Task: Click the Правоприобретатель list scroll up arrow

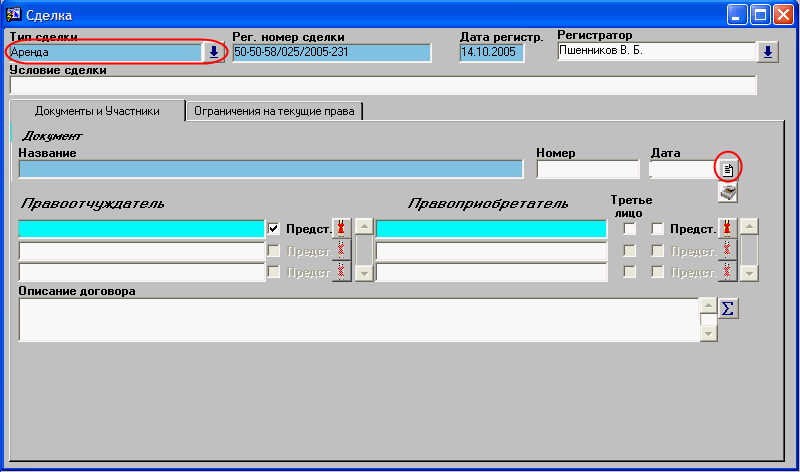Action: click(x=749, y=226)
